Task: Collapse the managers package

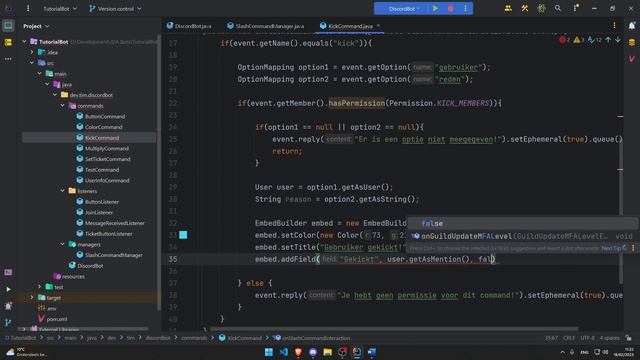Action: pyautogui.click(x=62, y=244)
